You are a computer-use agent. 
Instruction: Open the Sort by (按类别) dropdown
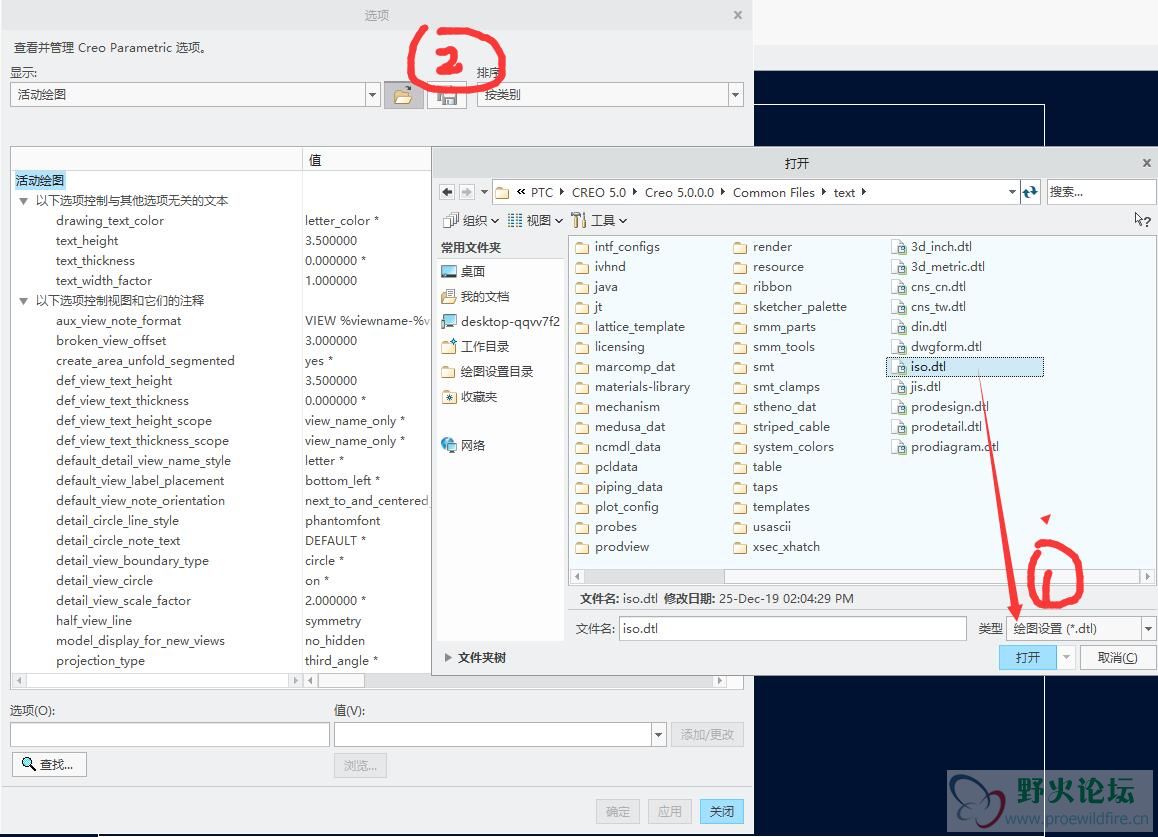click(735, 95)
